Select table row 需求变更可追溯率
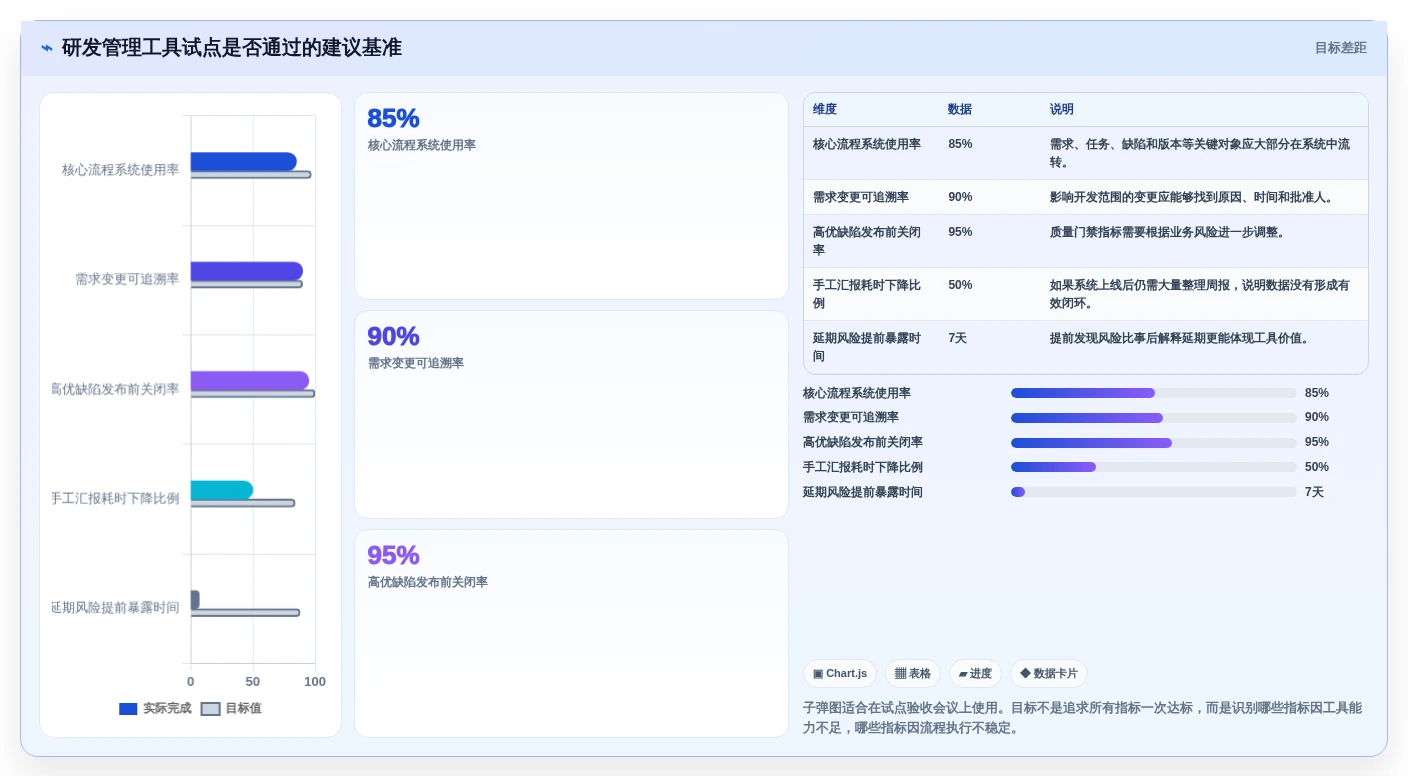1408x776 pixels. coord(1085,197)
